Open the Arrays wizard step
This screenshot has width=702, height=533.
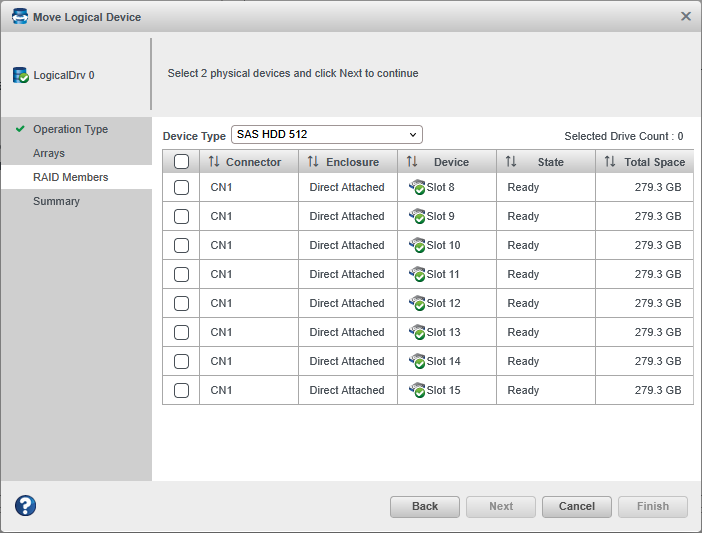(49, 153)
